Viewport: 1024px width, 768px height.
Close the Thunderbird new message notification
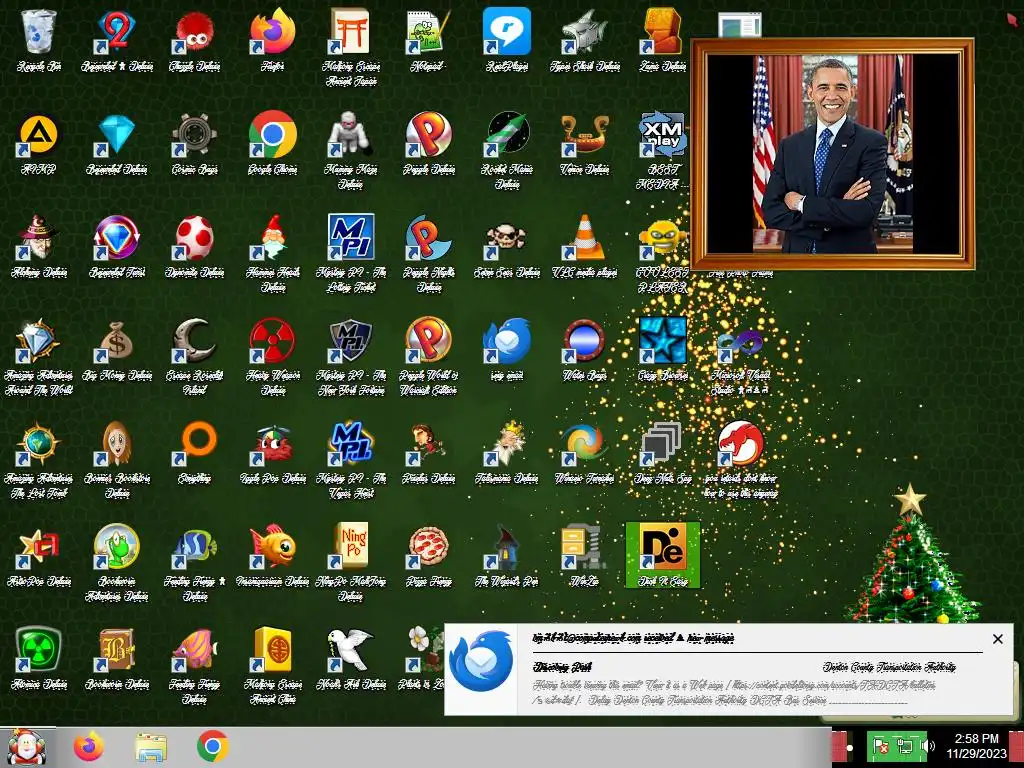point(997,639)
